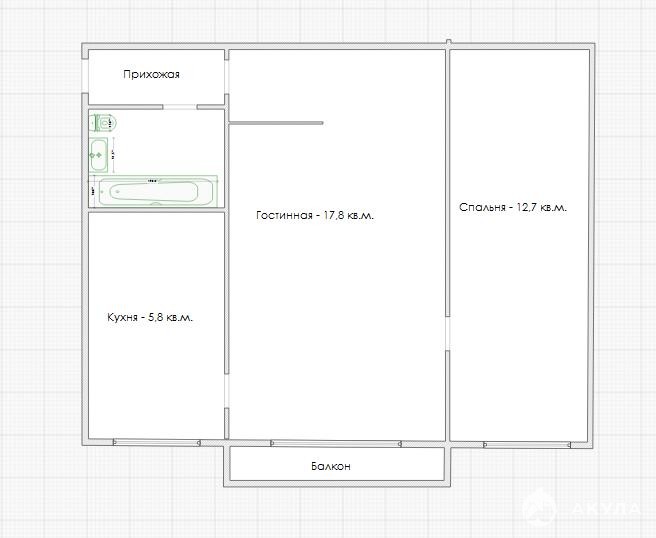Screen dimensions: 656x538
Task: Select the bathtub fixture
Action: tap(160, 191)
